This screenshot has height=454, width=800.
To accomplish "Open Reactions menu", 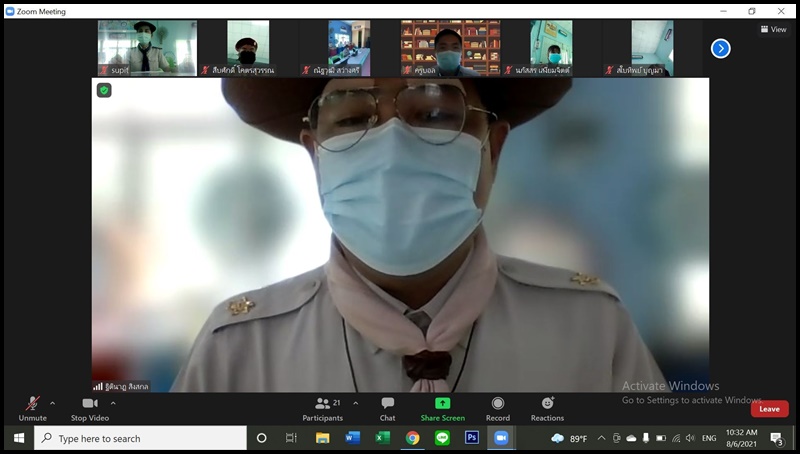I will tap(547, 409).
